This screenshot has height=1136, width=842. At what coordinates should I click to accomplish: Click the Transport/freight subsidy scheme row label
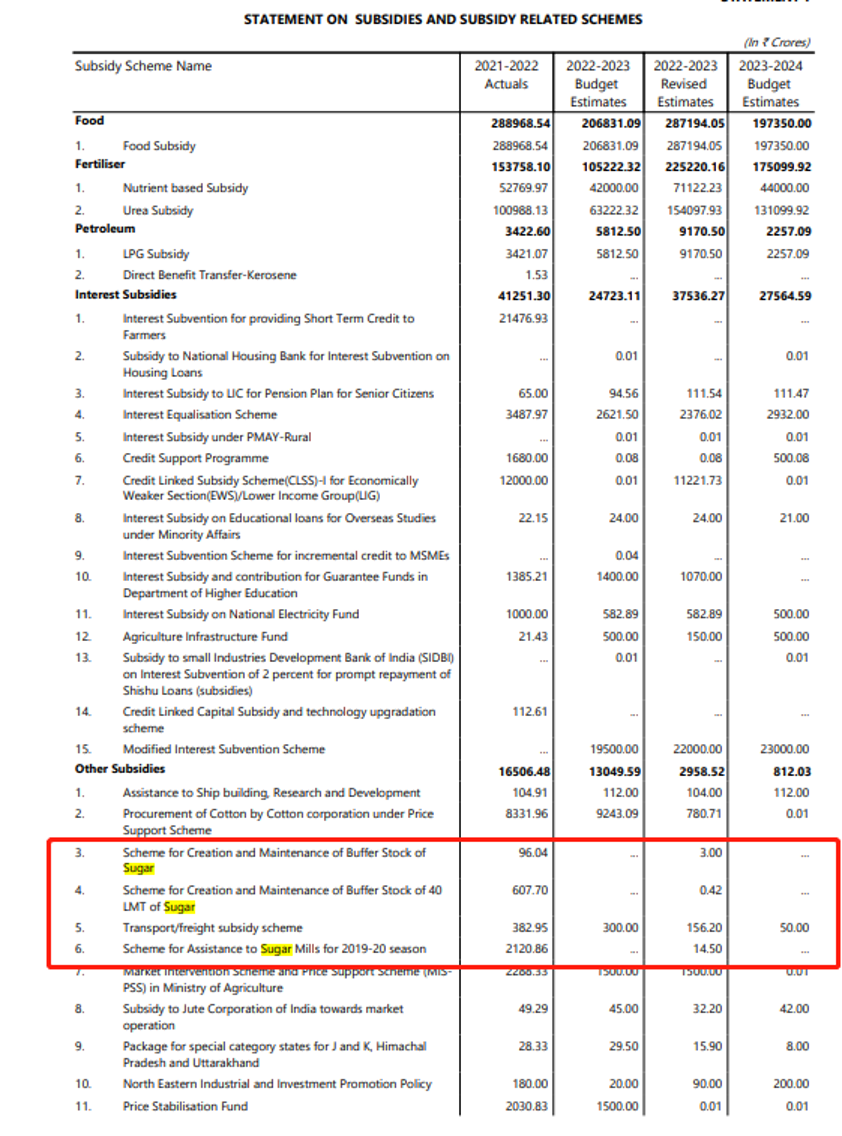point(212,927)
